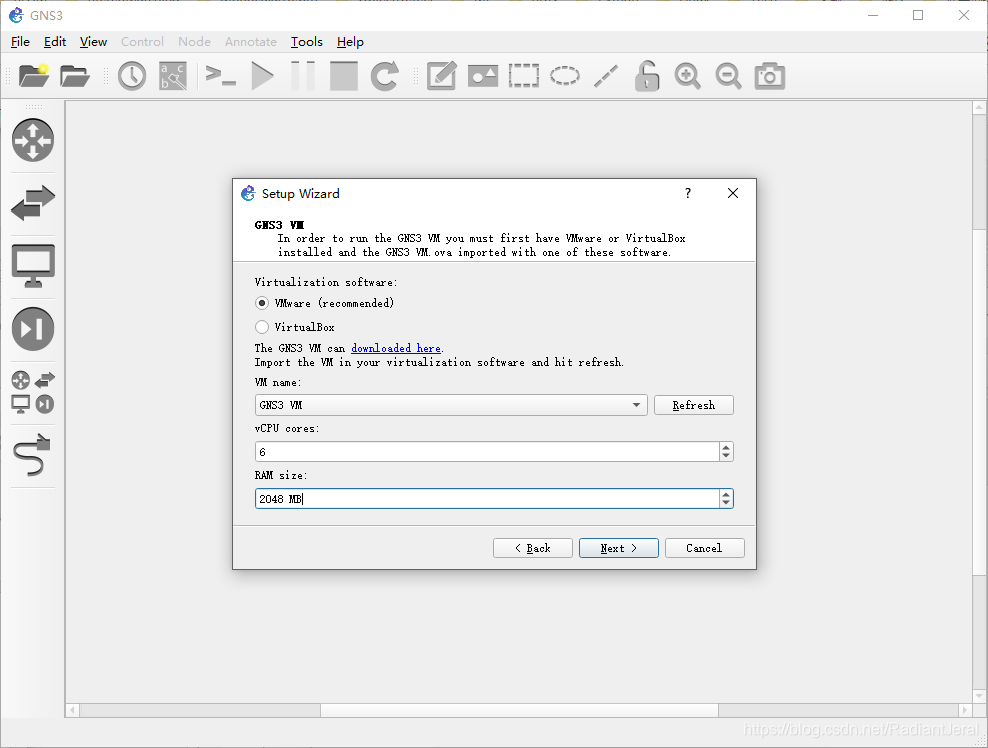Click the Refresh button

(694, 405)
